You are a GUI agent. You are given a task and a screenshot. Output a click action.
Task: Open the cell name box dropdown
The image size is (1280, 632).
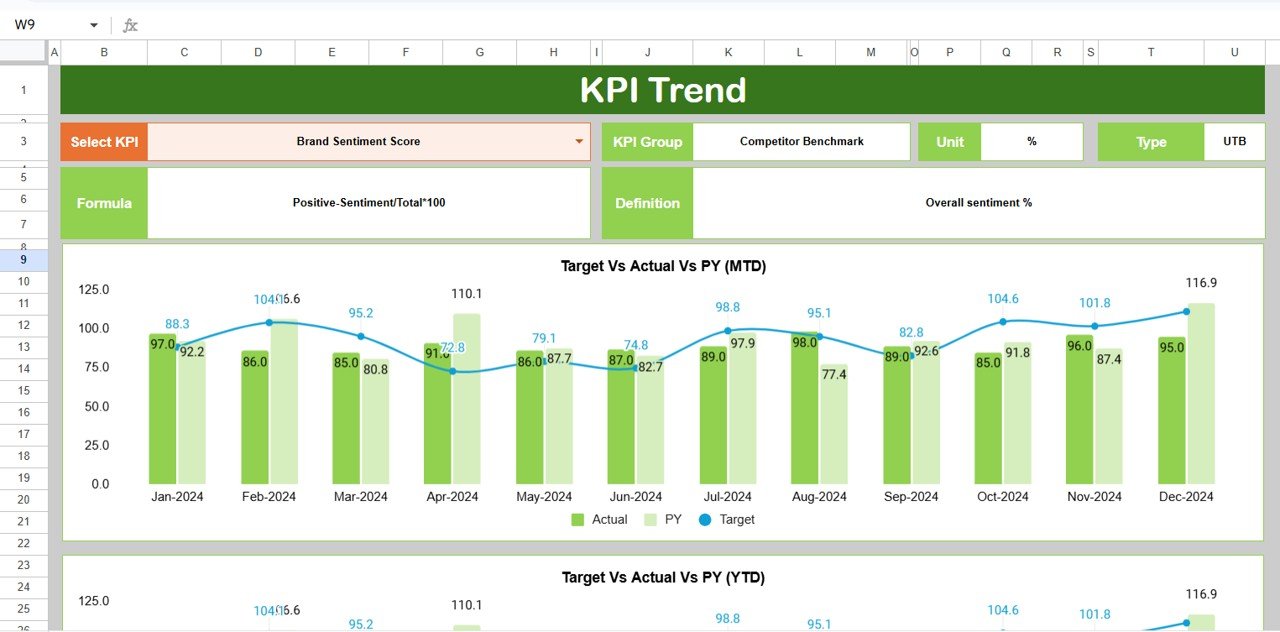point(94,25)
